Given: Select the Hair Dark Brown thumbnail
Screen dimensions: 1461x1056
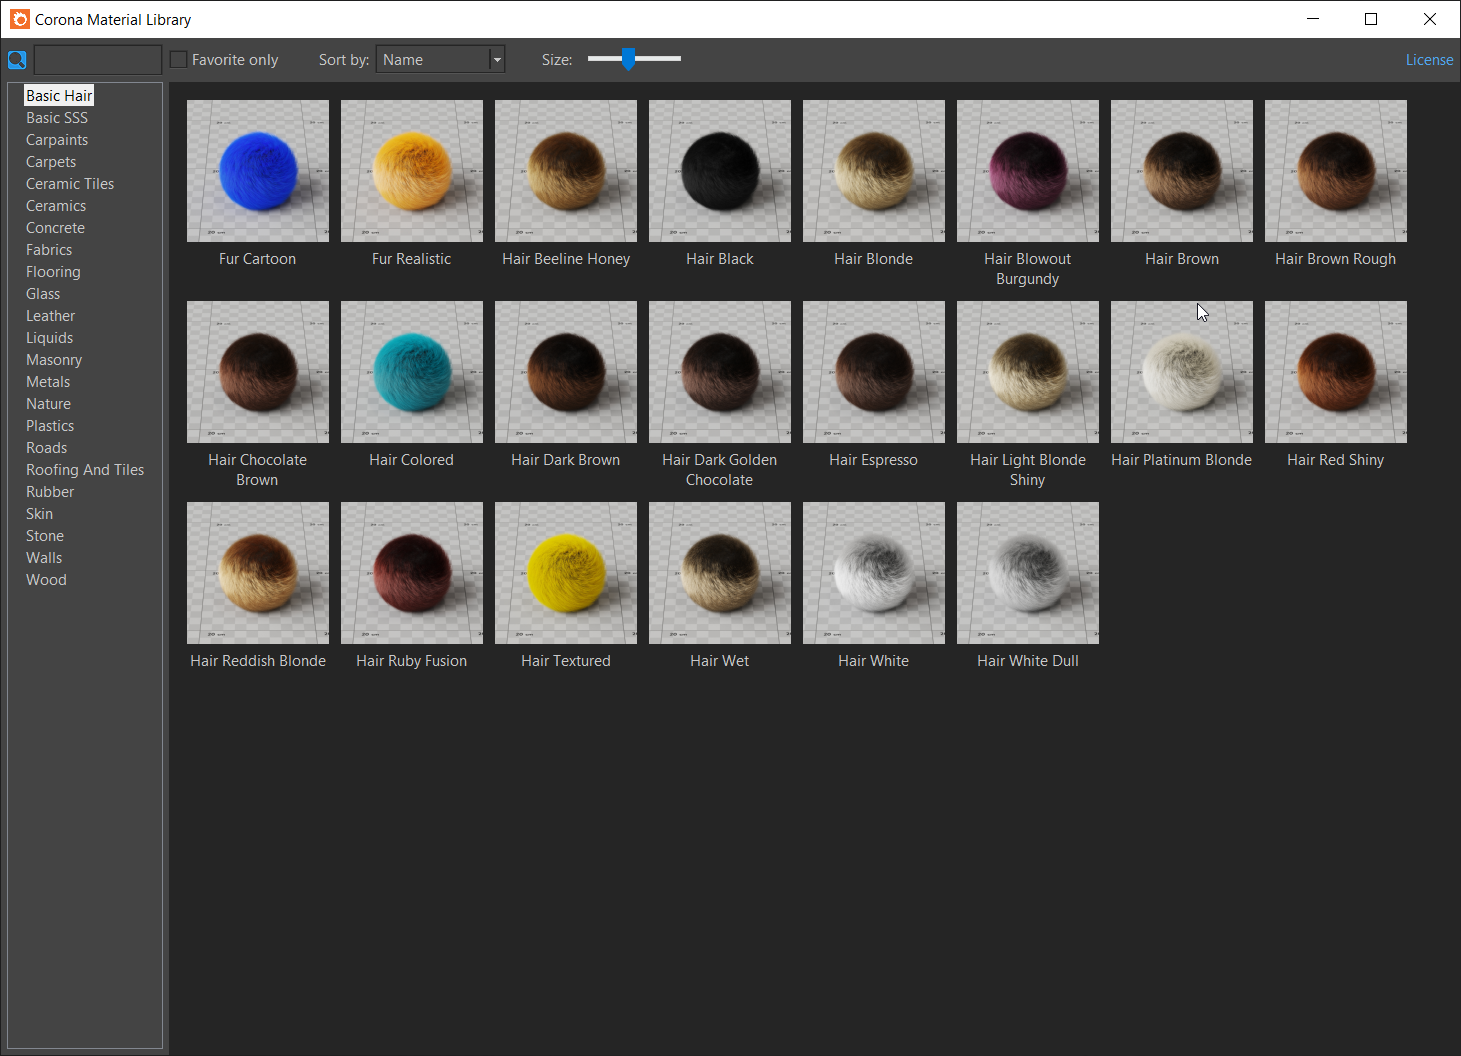Looking at the screenshot, I should coord(566,372).
